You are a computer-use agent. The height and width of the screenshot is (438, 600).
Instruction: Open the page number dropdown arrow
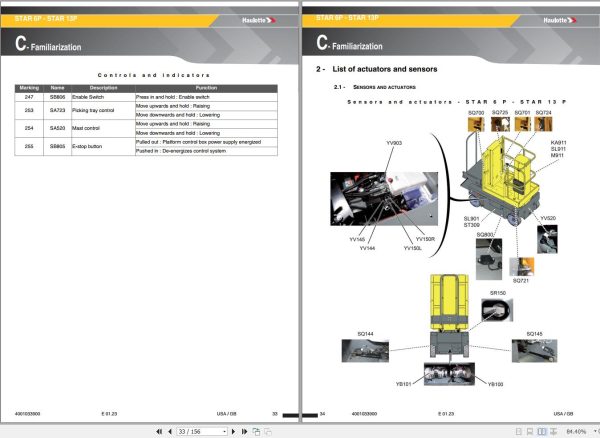click(x=225, y=431)
